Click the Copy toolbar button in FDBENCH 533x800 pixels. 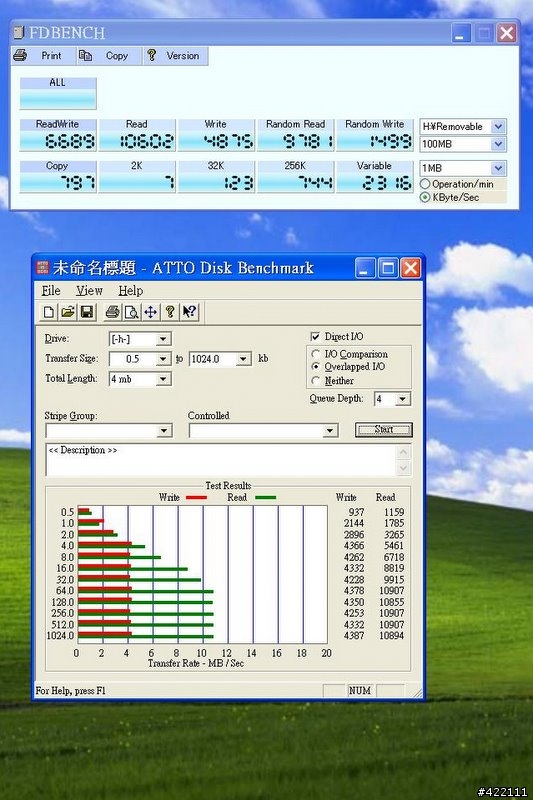click(x=109, y=56)
